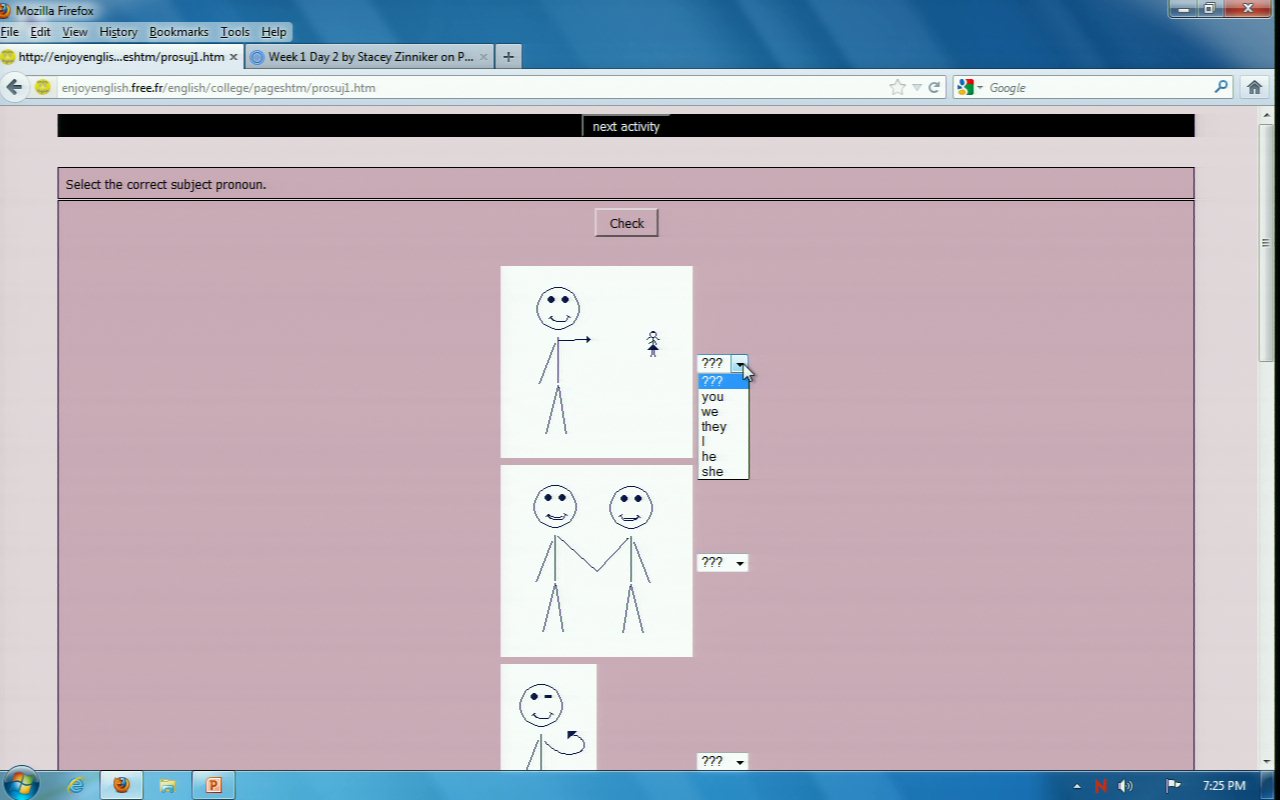Click the search magnifier icon
This screenshot has width=1280, height=800.
tap(1221, 87)
